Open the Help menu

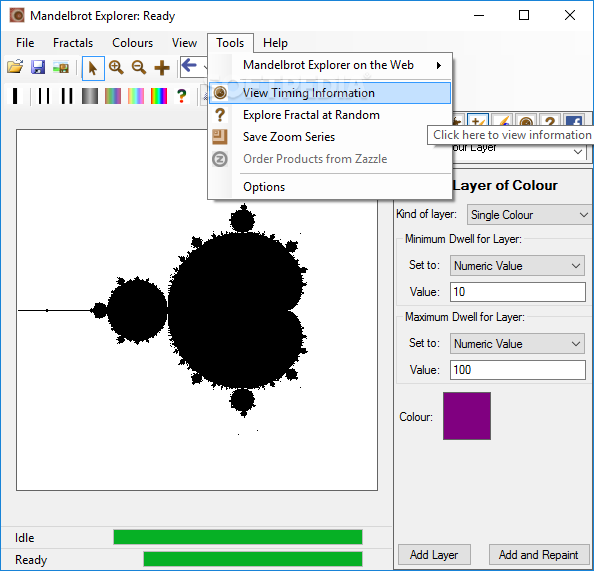point(275,43)
